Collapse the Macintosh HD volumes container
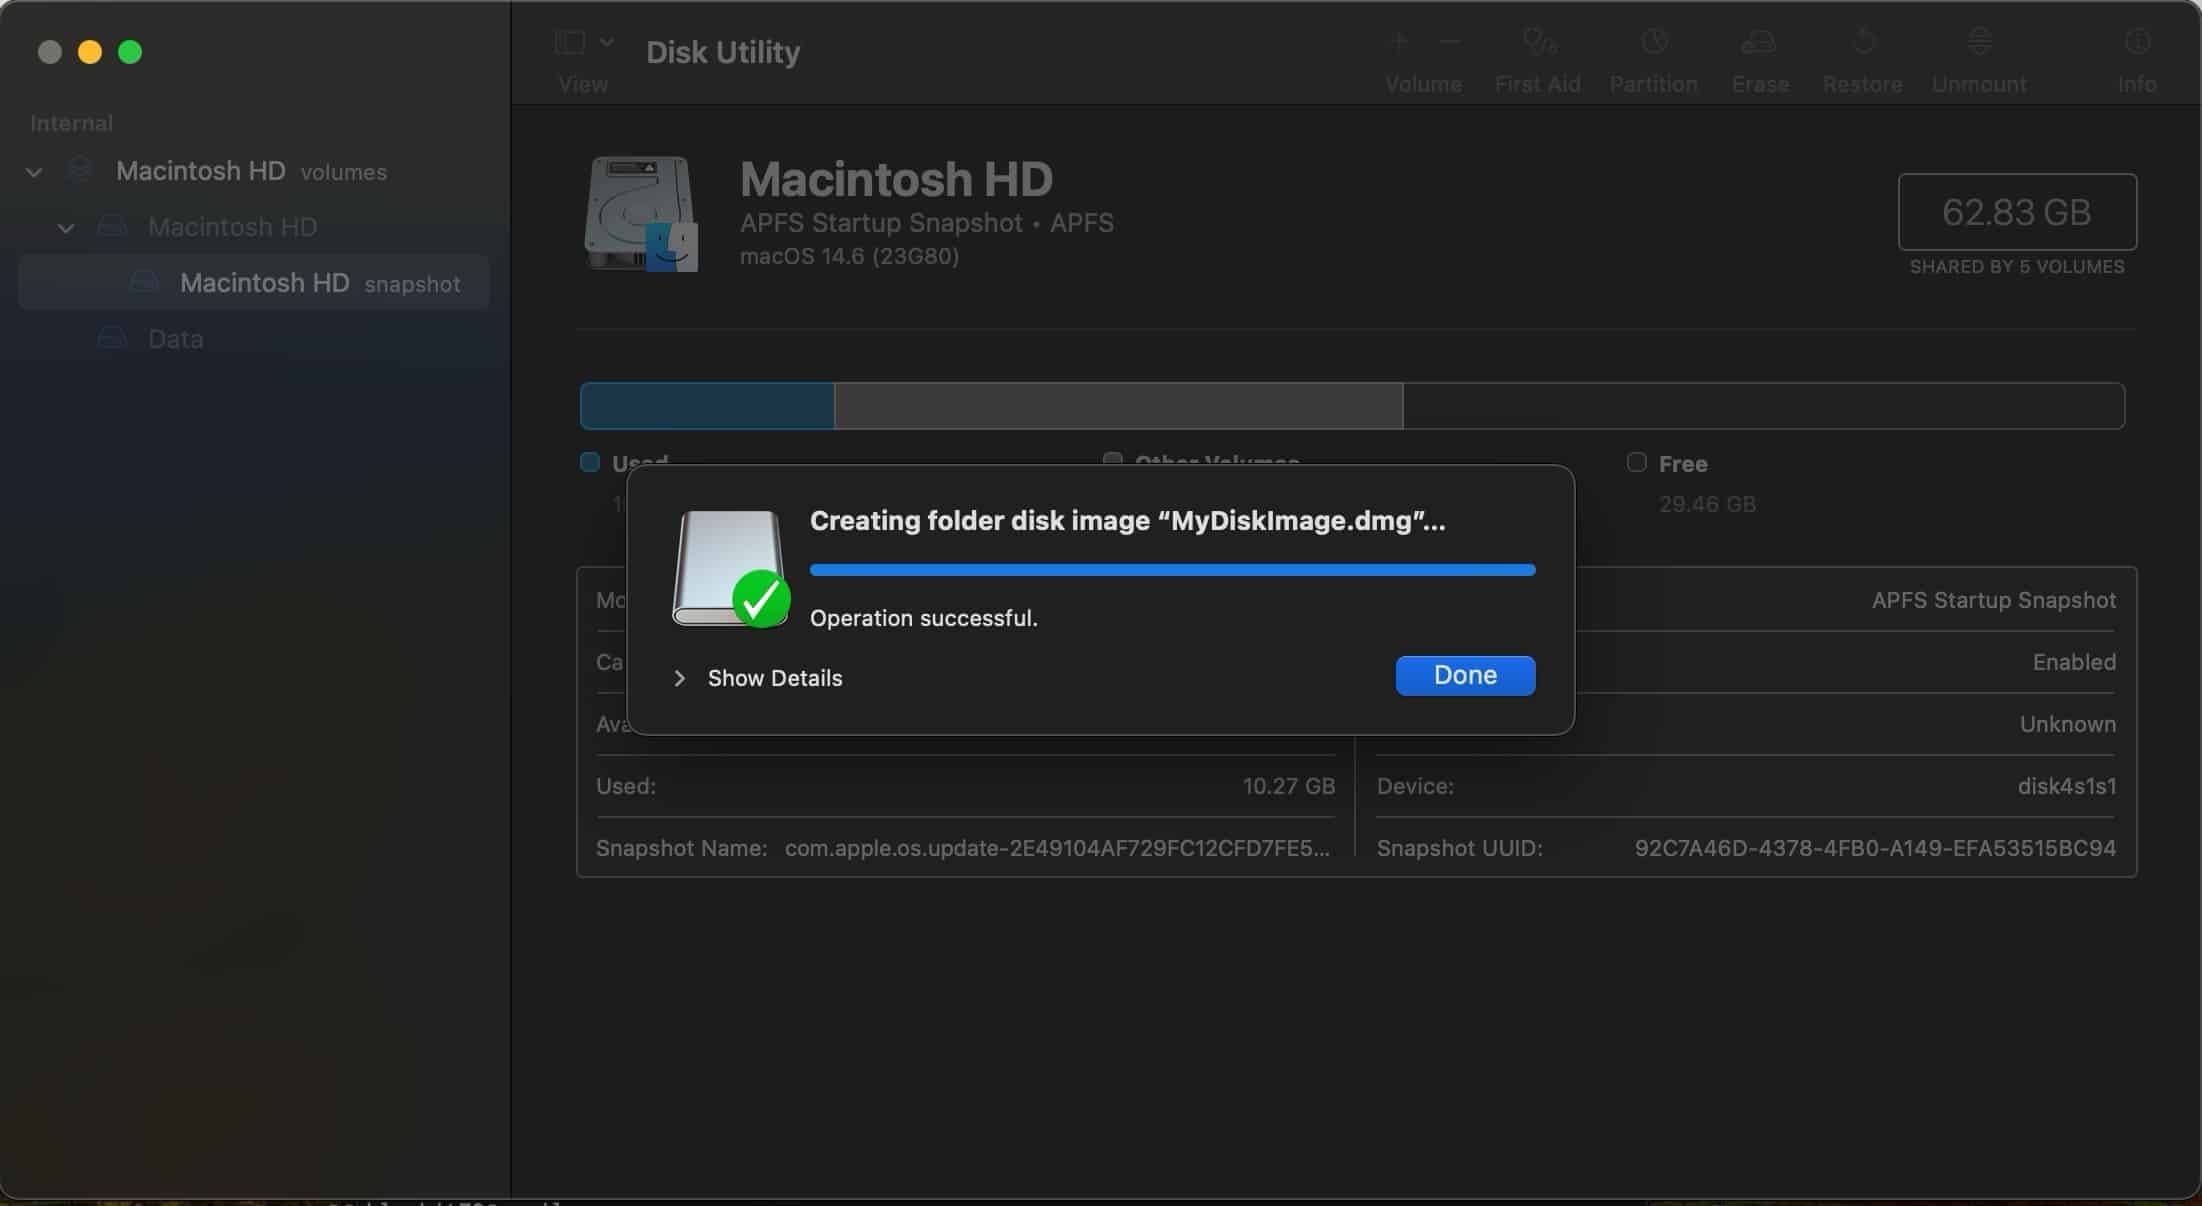This screenshot has height=1206, width=2202. 34,172
